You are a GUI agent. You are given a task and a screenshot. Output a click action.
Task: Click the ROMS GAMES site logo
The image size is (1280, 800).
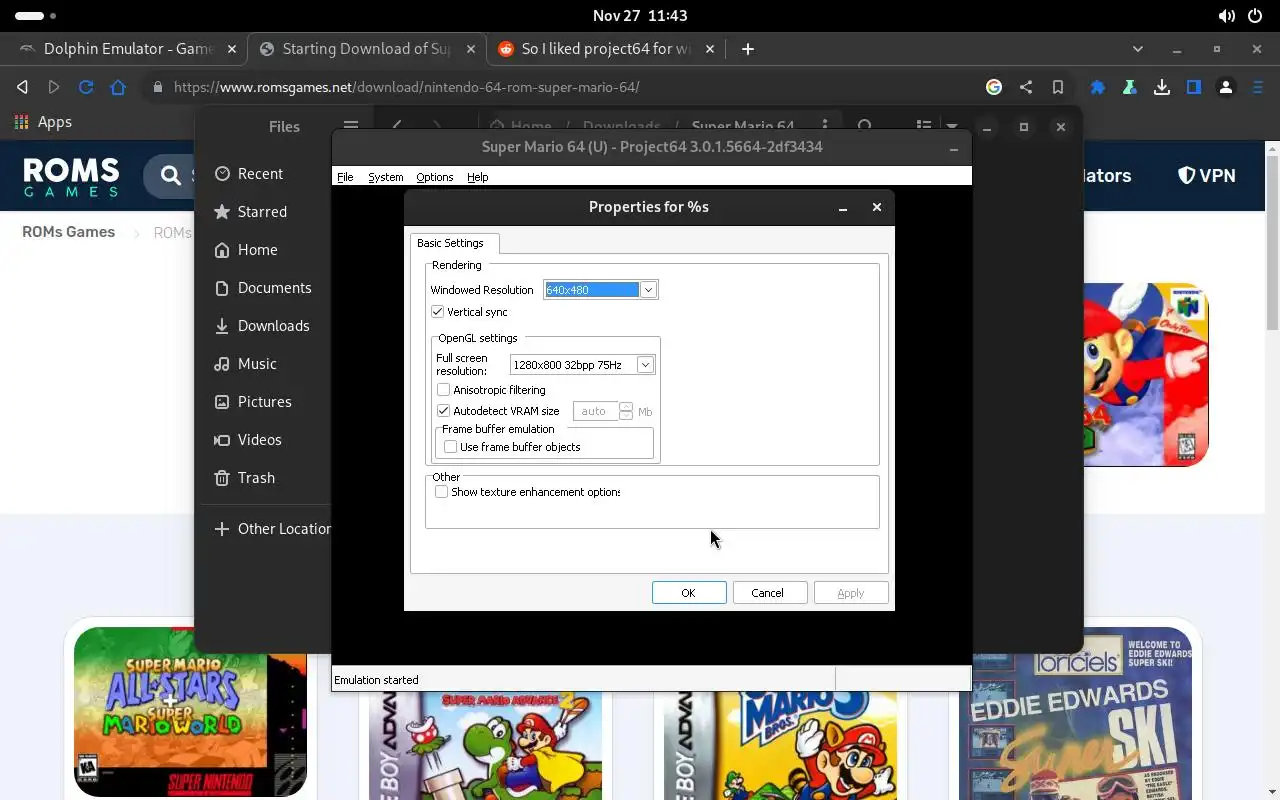[71, 177]
